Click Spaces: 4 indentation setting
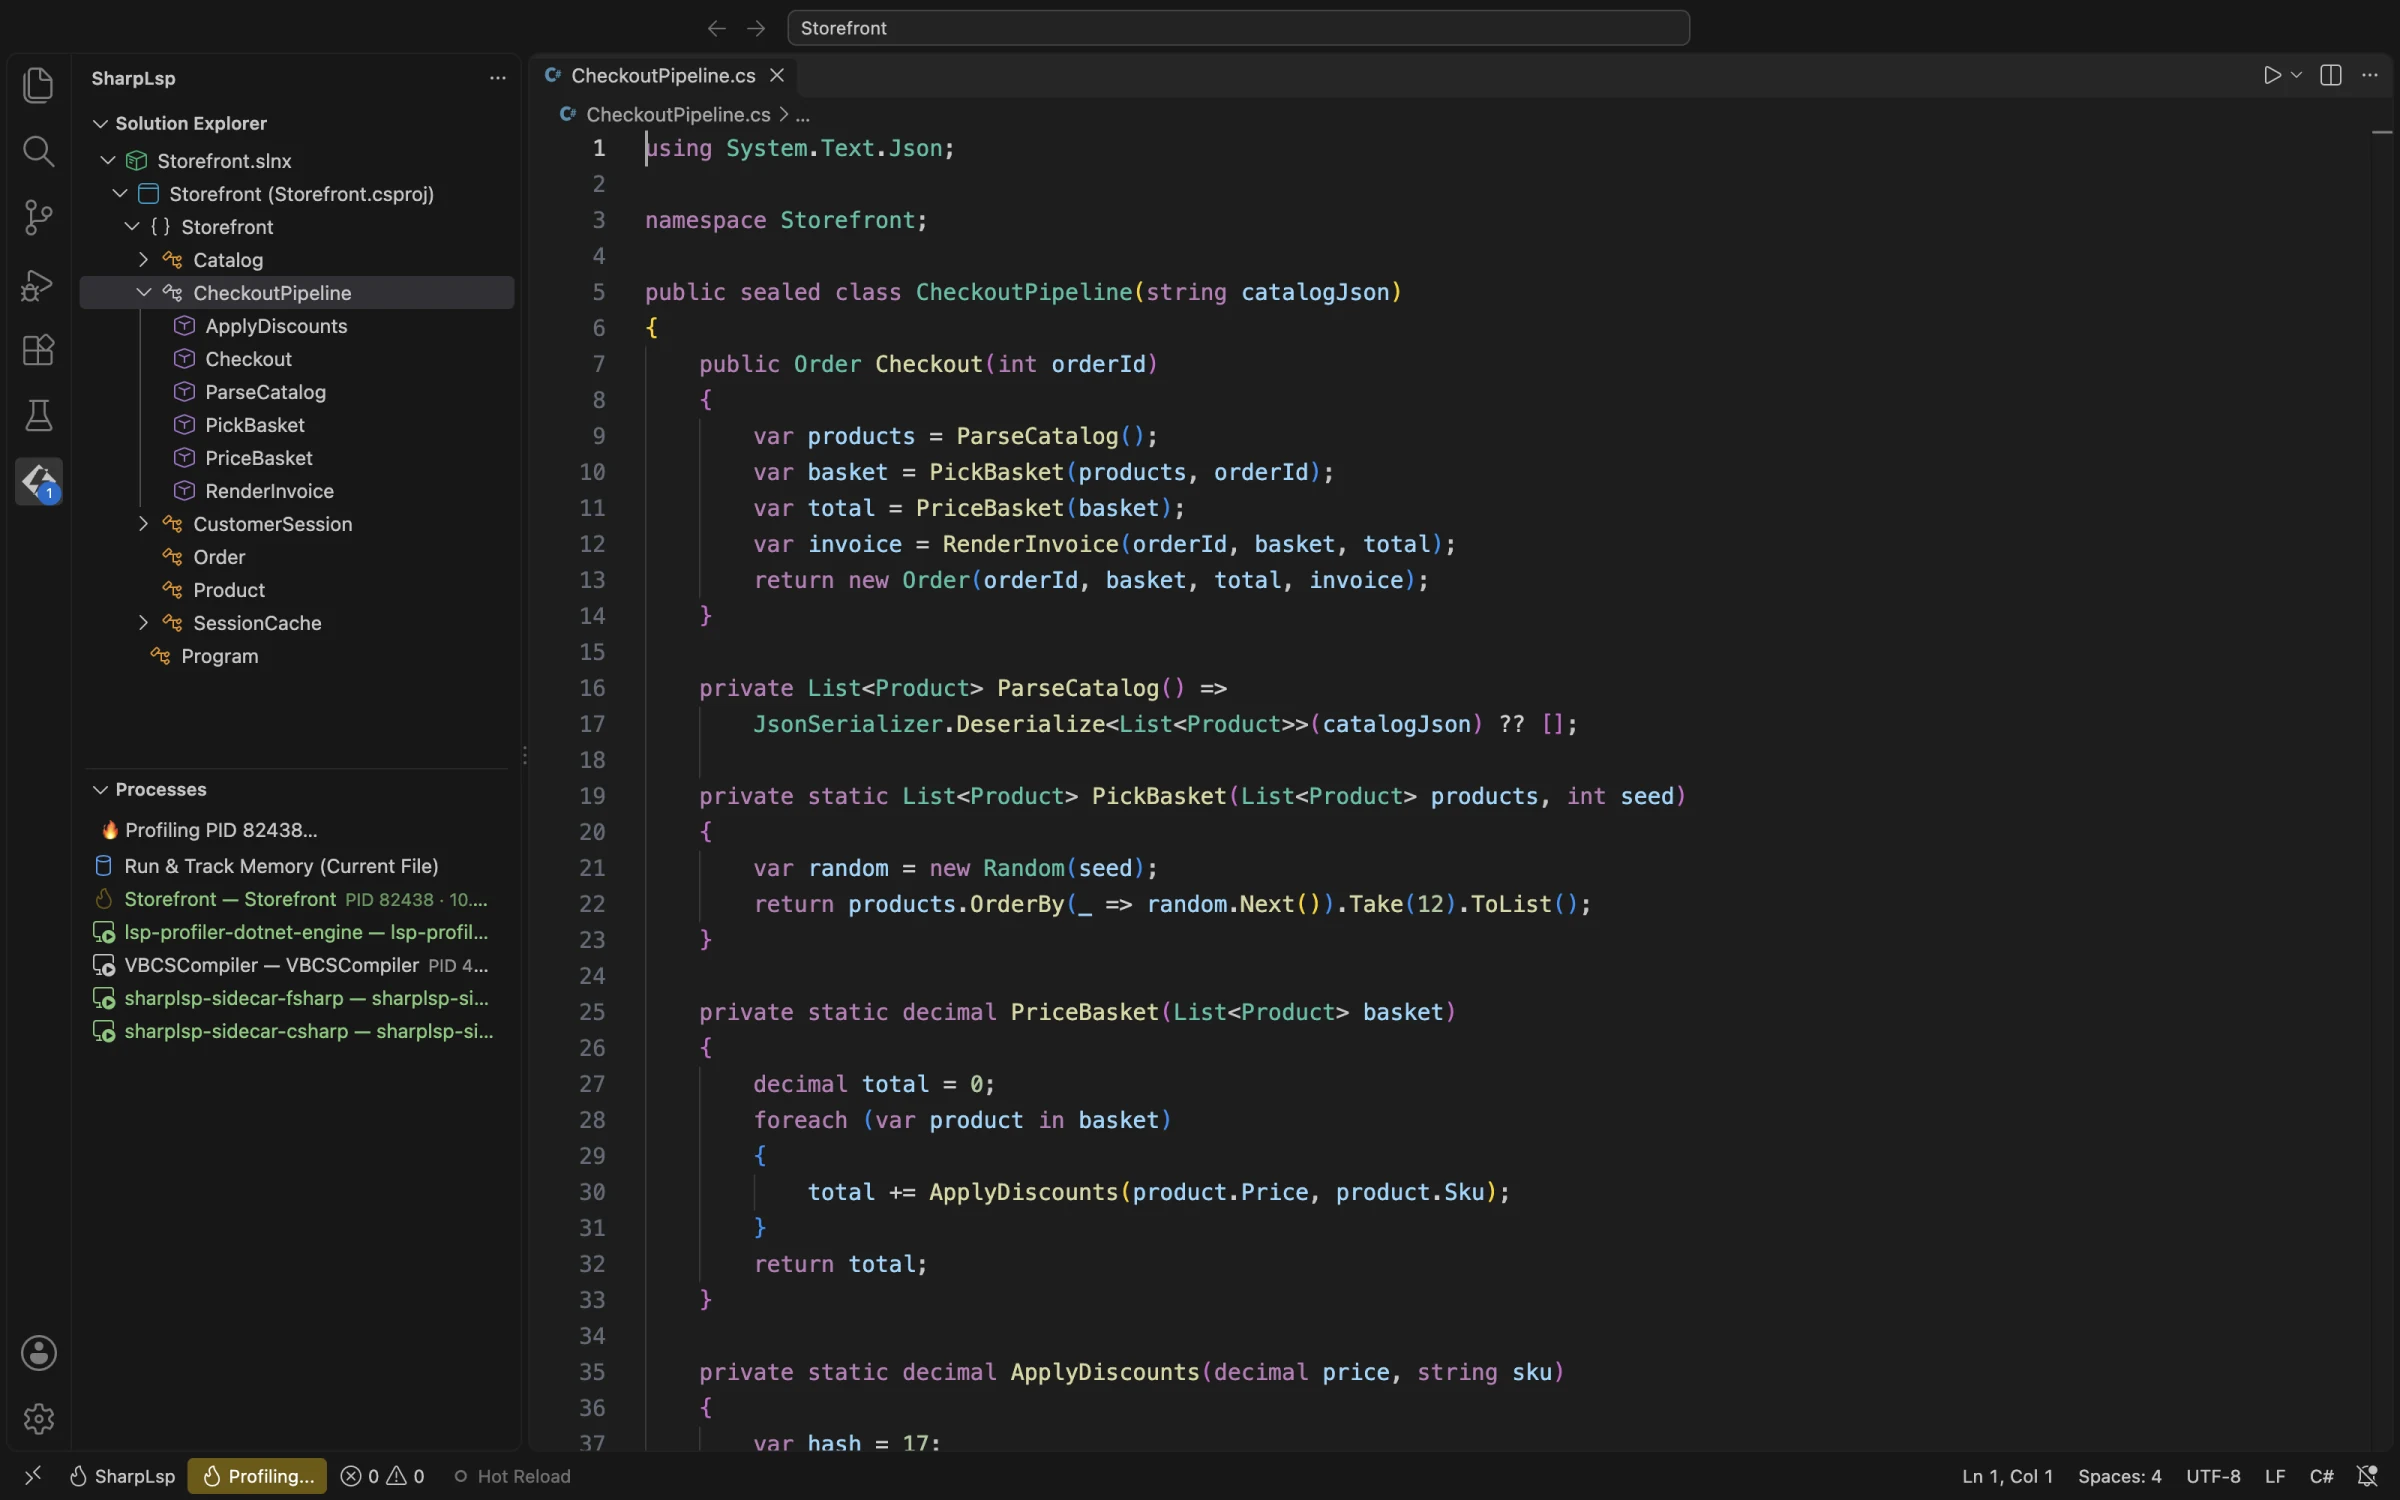This screenshot has height=1500, width=2400. point(2119,1476)
